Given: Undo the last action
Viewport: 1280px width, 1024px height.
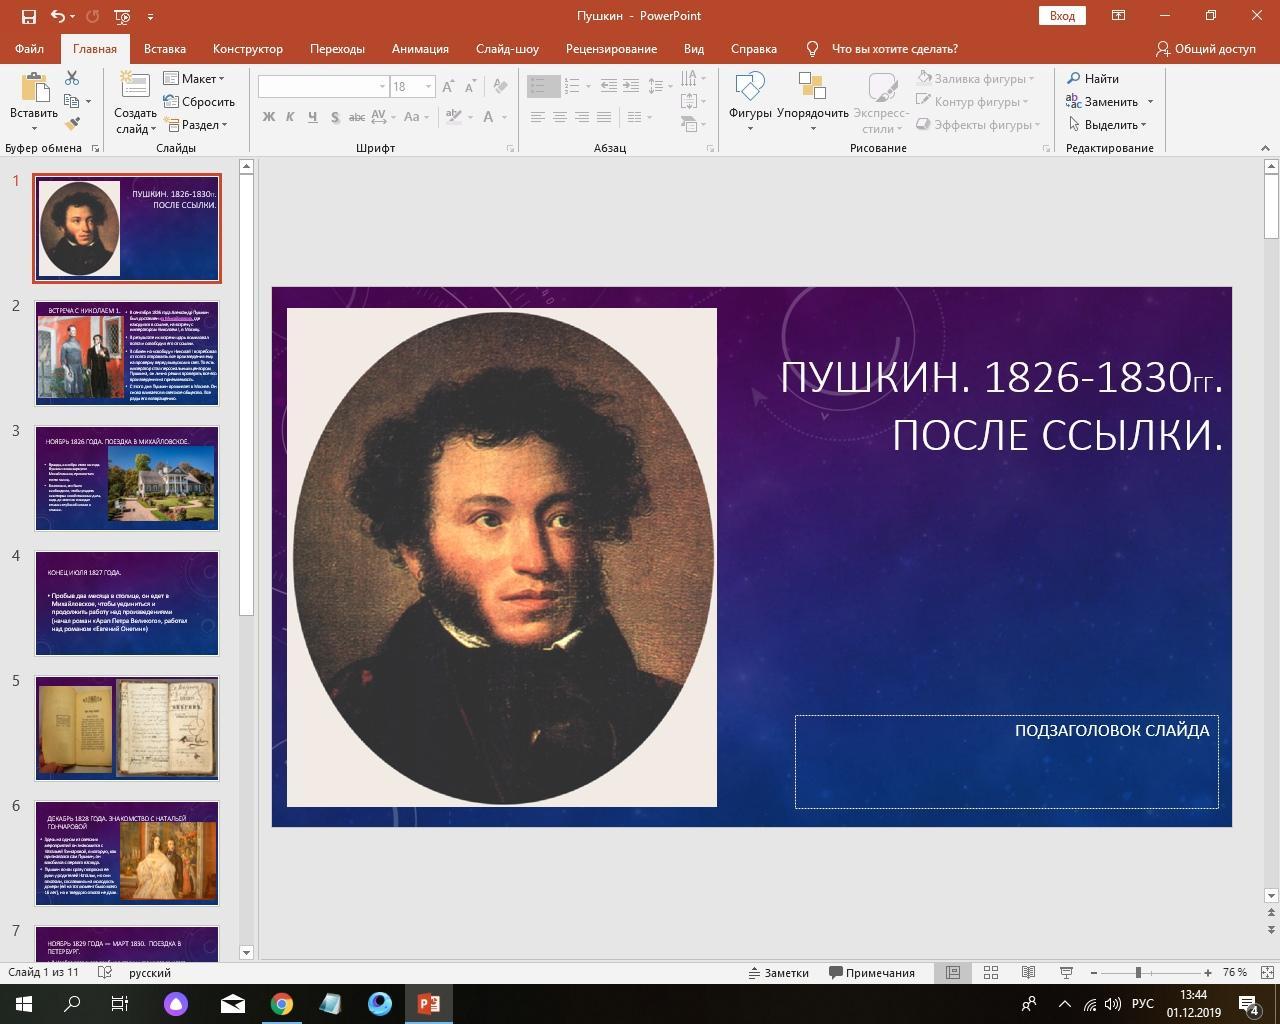Looking at the screenshot, I should 58,16.
